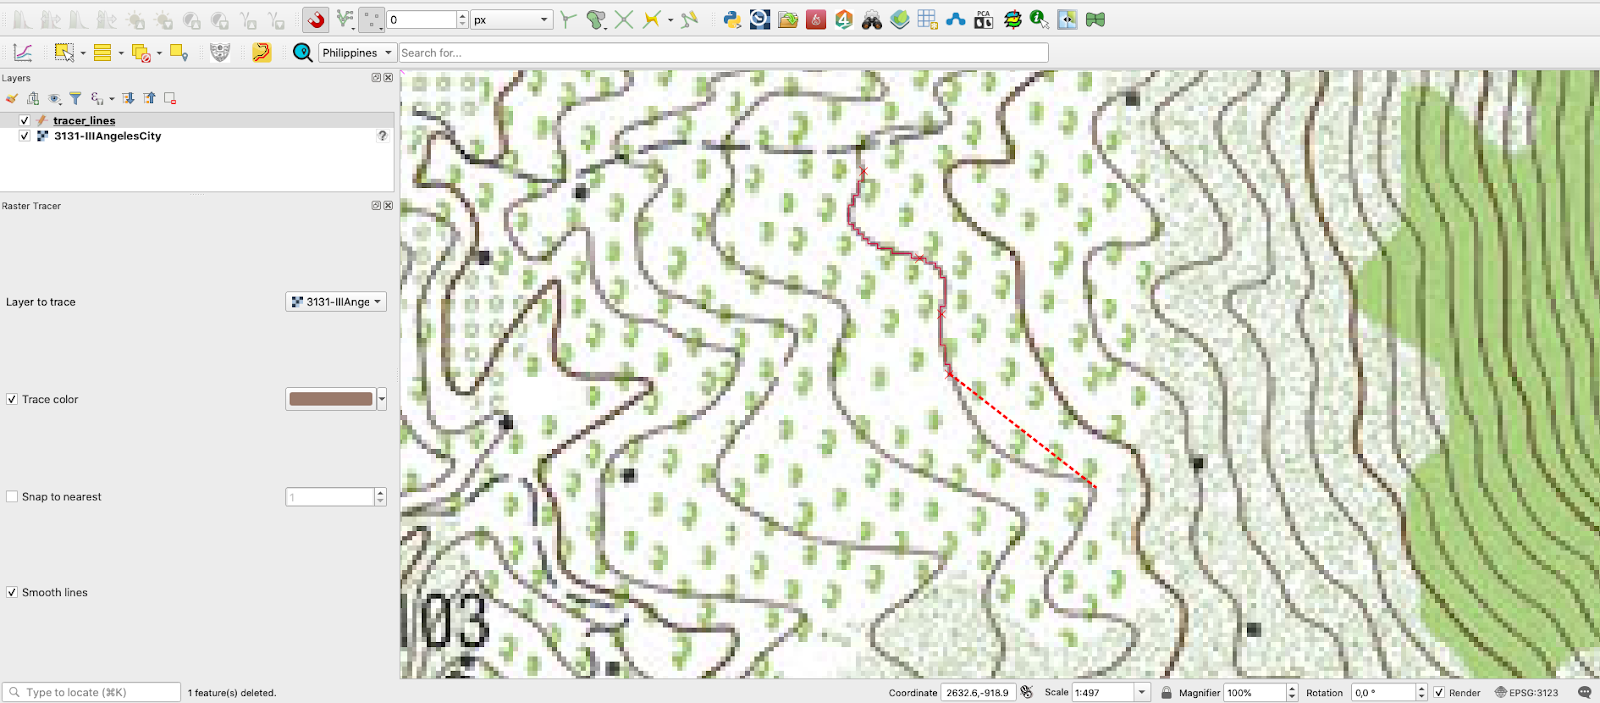Viewport: 1600px width, 703px height.
Task: Click the PCA plugin icon
Action: point(984,20)
